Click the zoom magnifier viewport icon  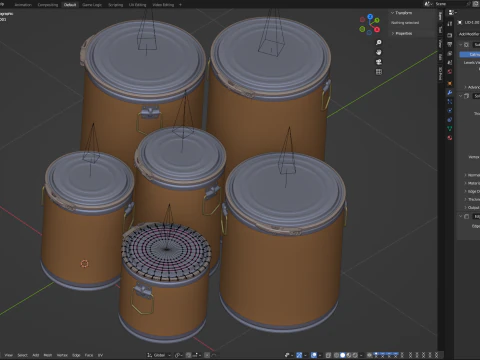point(379,42)
